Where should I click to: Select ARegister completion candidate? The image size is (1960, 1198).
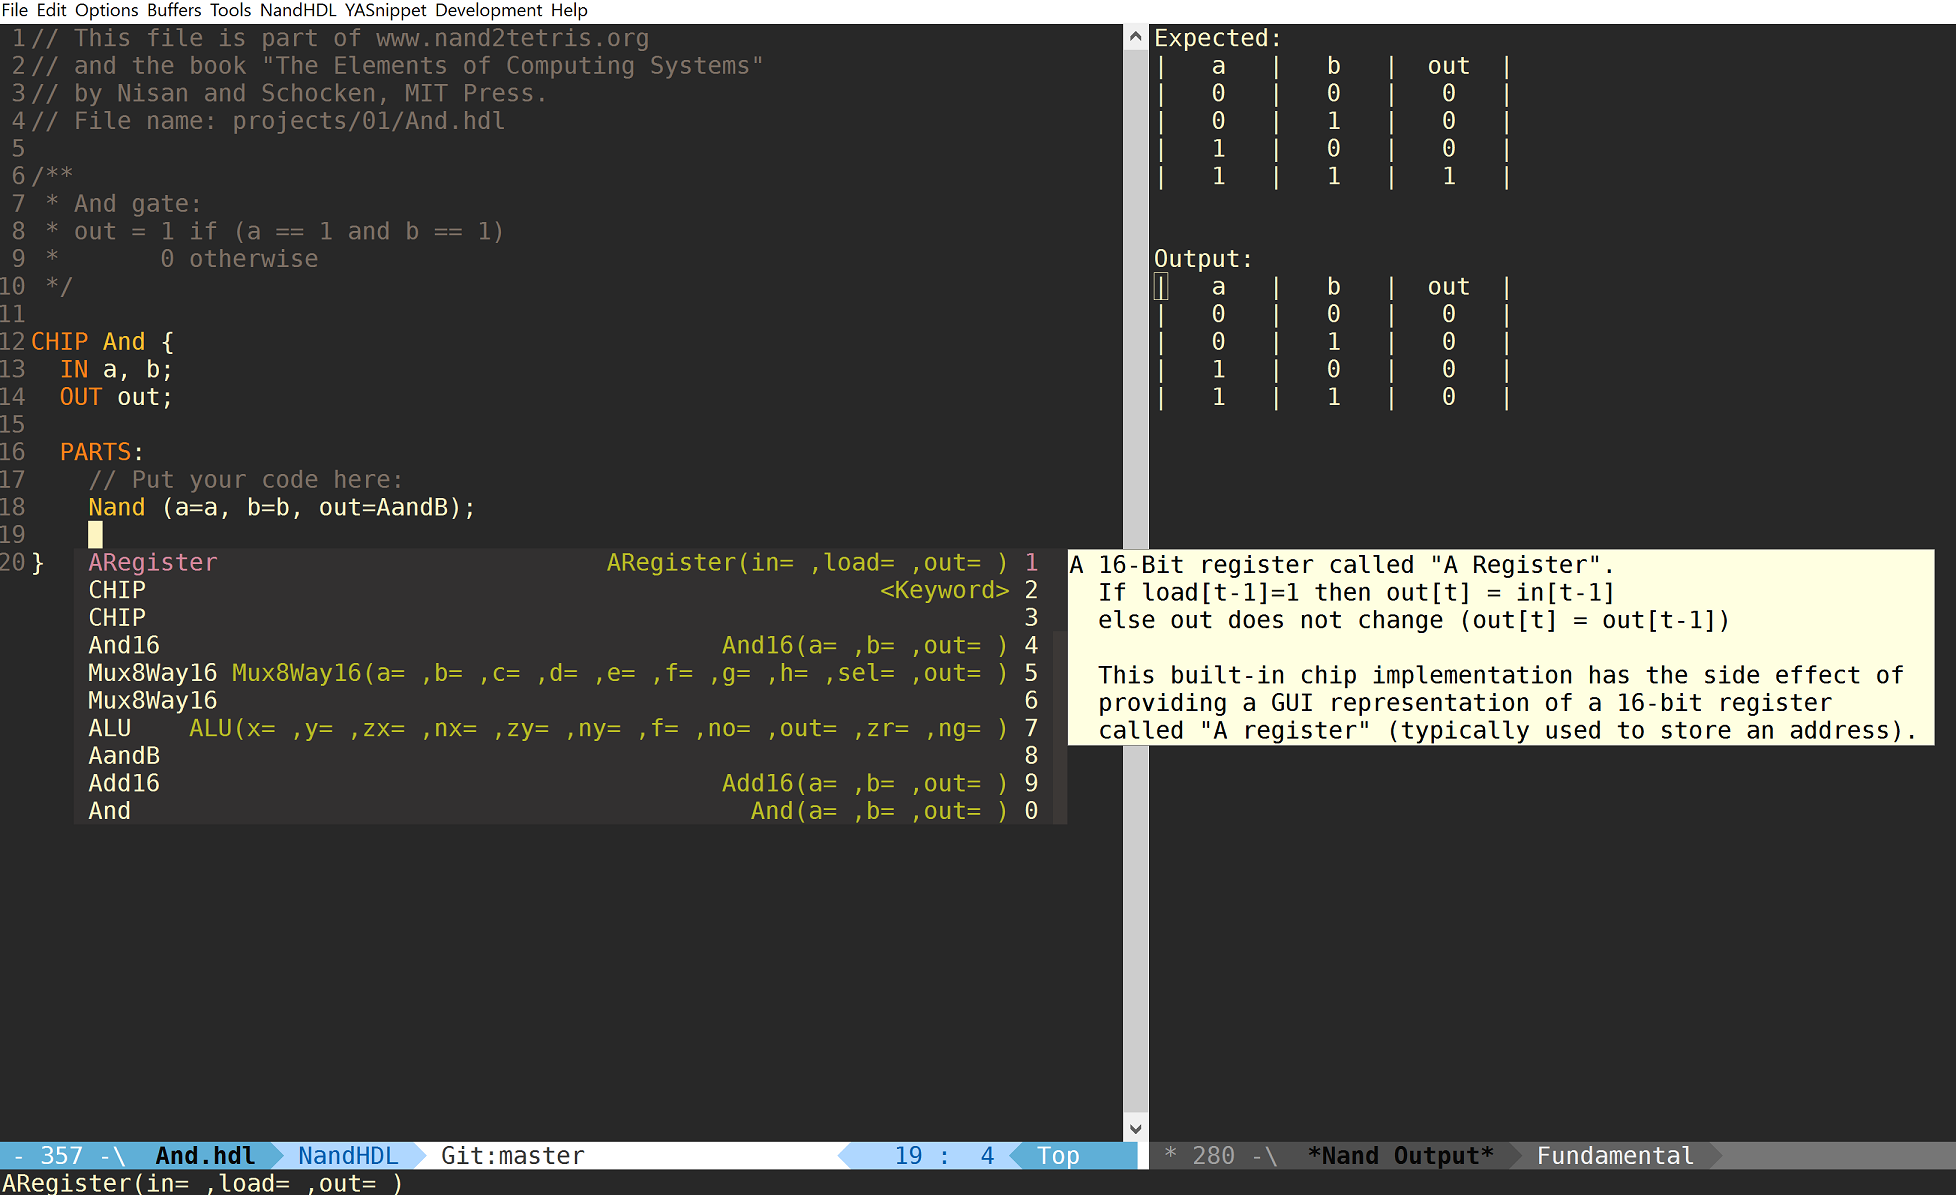(152, 564)
